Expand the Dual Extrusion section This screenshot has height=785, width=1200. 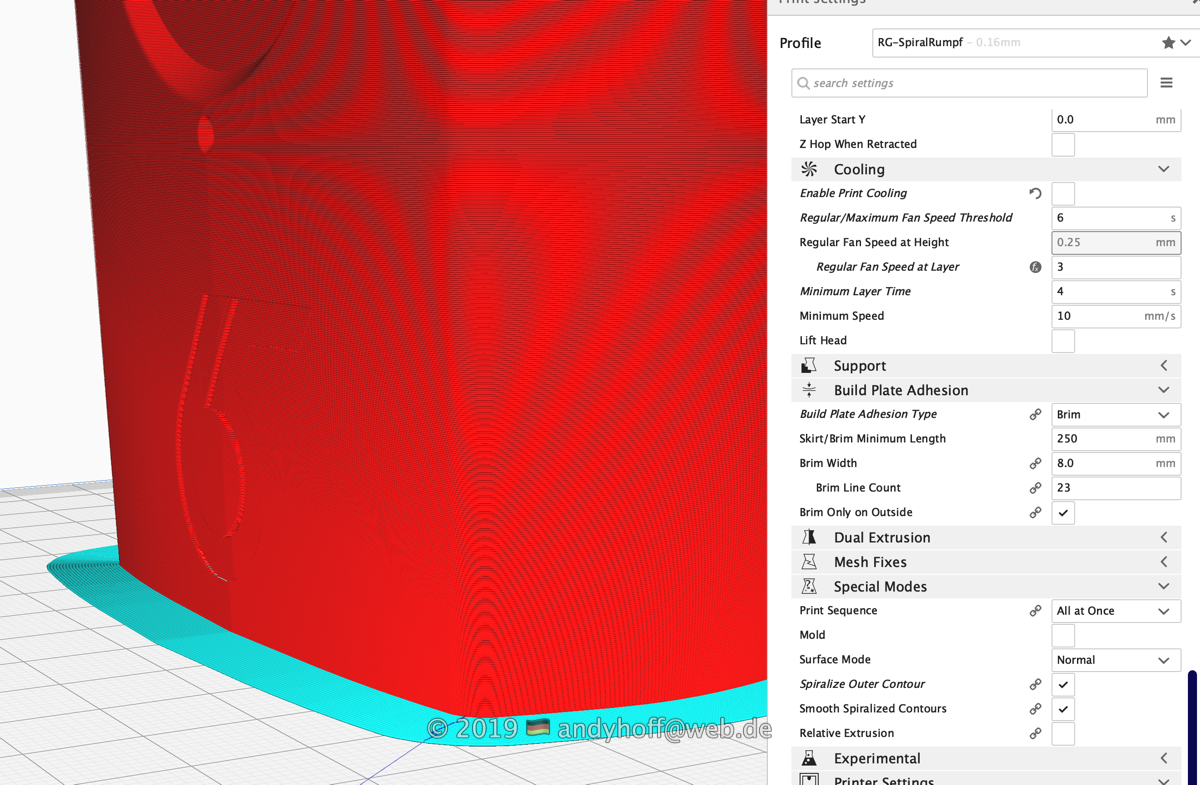coord(985,538)
